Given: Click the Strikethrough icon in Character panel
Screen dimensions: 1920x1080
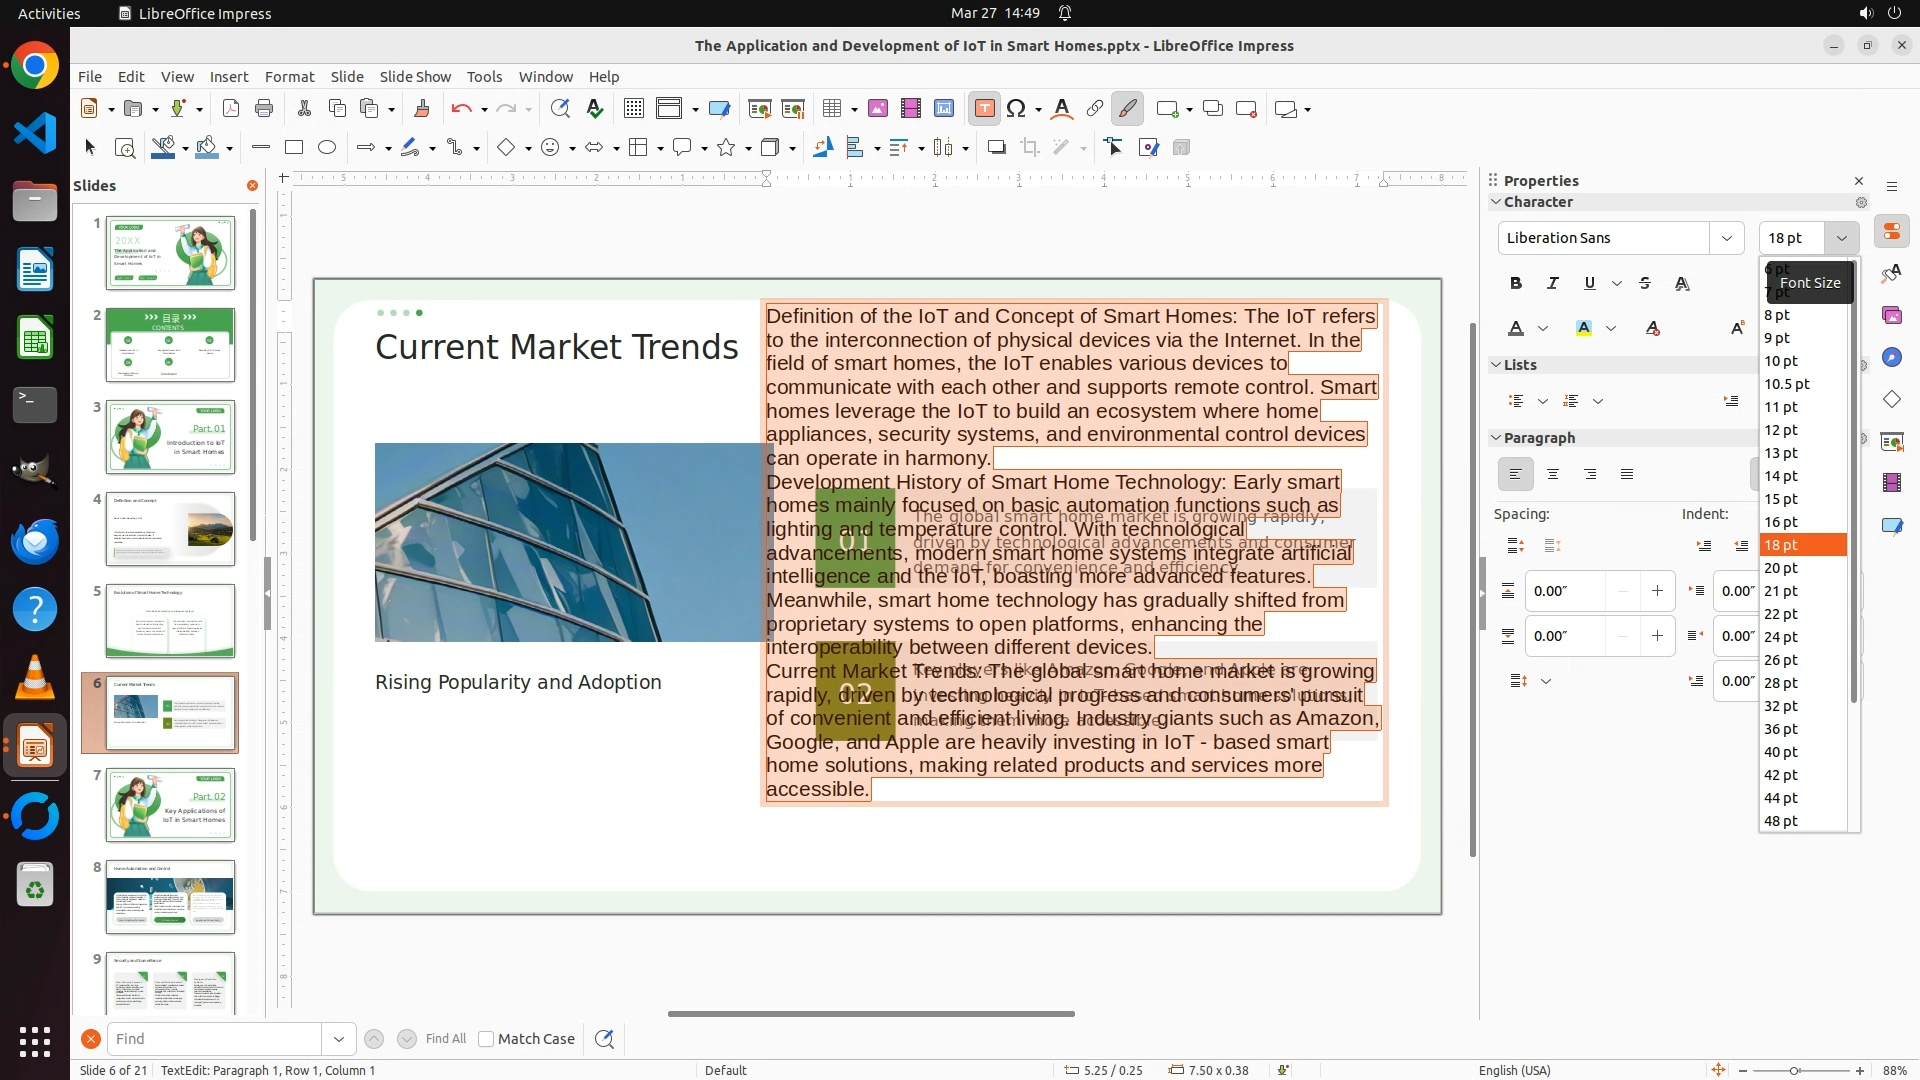Looking at the screenshot, I should (1645, 284).
